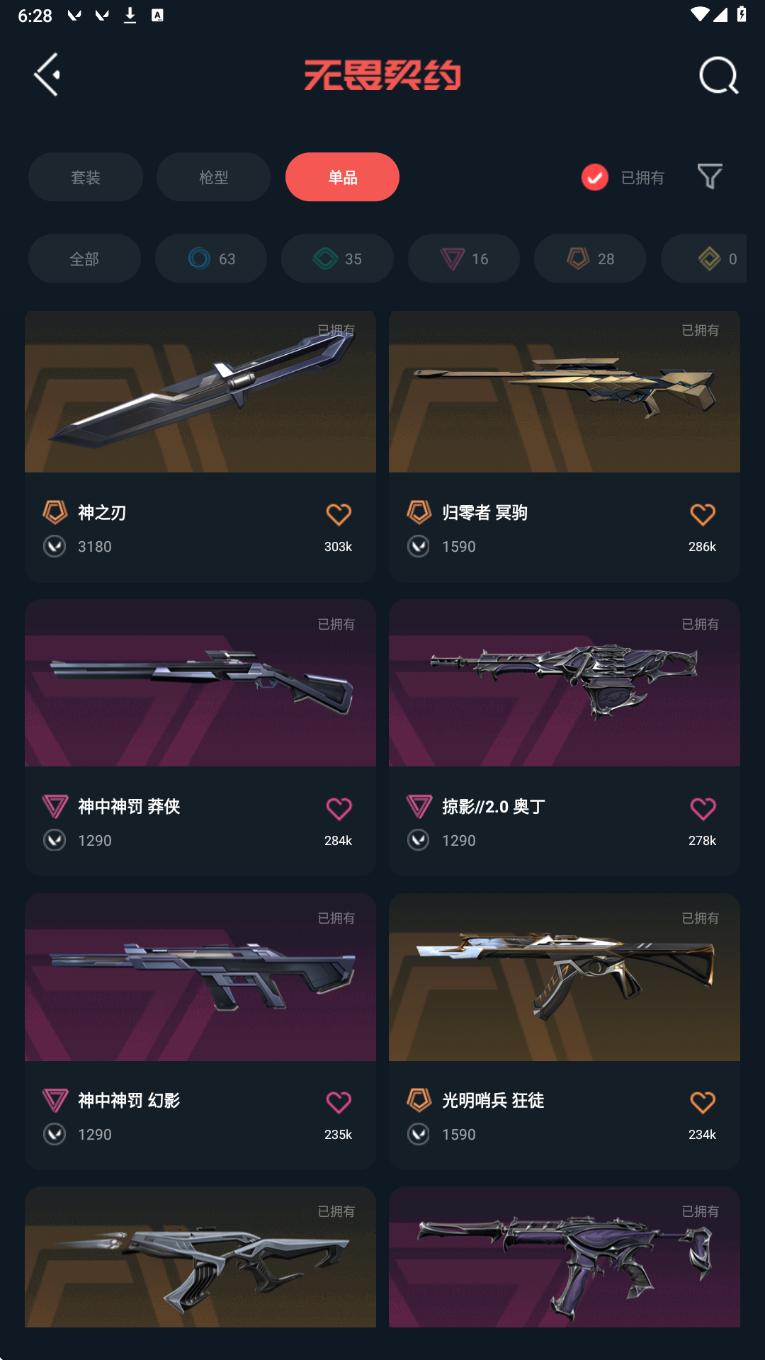Favorite the 神之刃 skin heart
The image size is (765, 1360).
point(339,514)
